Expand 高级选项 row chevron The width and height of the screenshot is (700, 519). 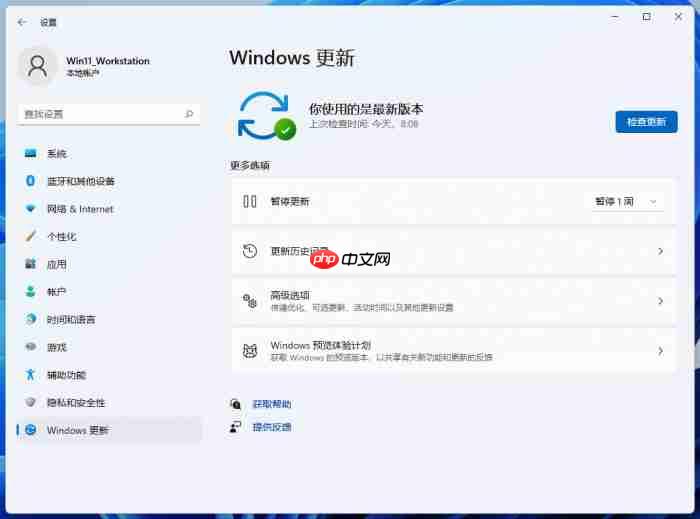pos(660,301)
